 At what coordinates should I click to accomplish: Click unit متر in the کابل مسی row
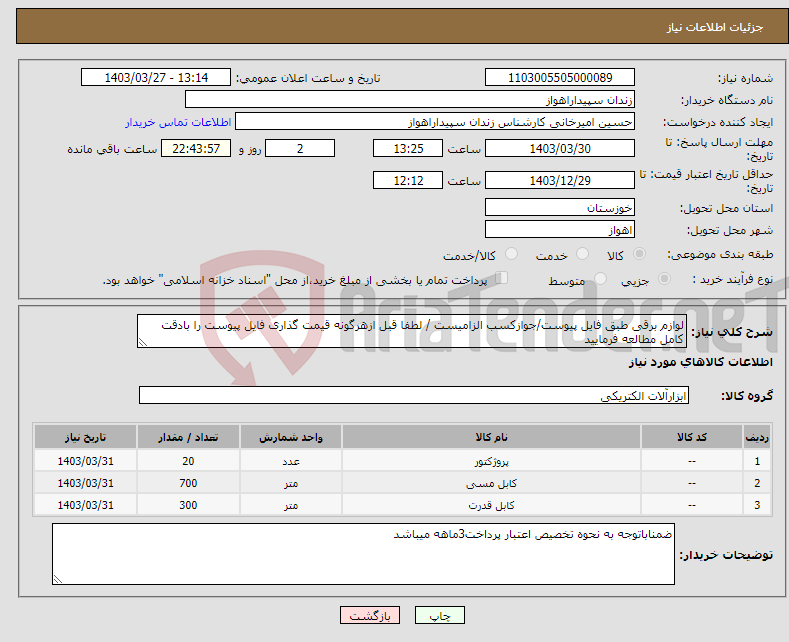(291, 483)
